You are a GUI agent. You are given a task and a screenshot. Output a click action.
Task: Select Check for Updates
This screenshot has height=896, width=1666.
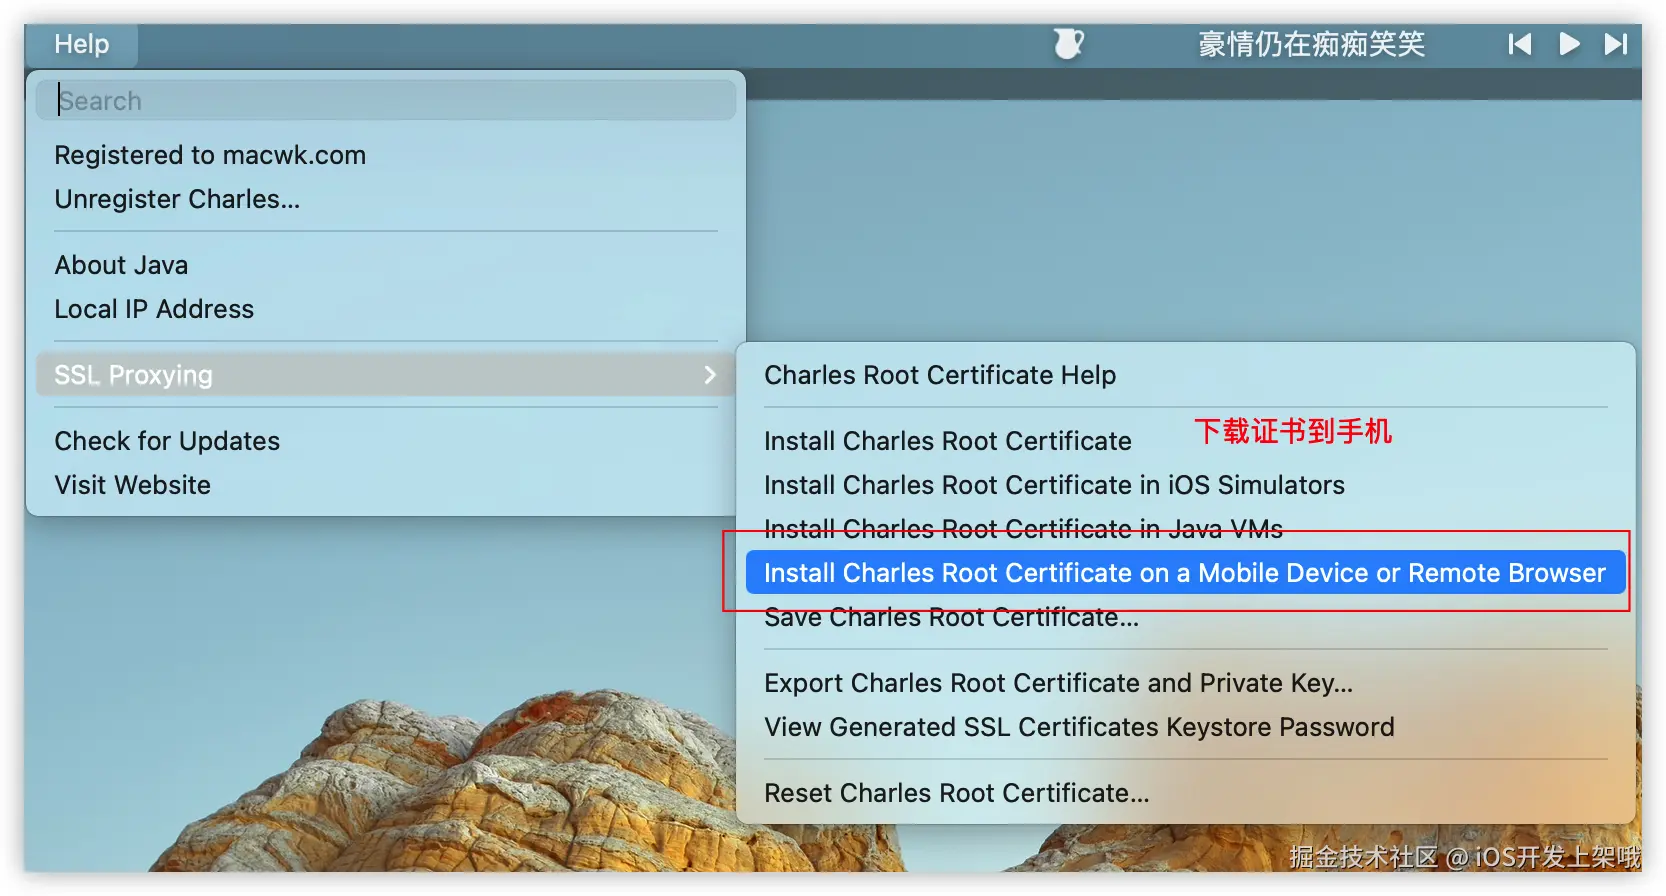[x=386, y=441]
